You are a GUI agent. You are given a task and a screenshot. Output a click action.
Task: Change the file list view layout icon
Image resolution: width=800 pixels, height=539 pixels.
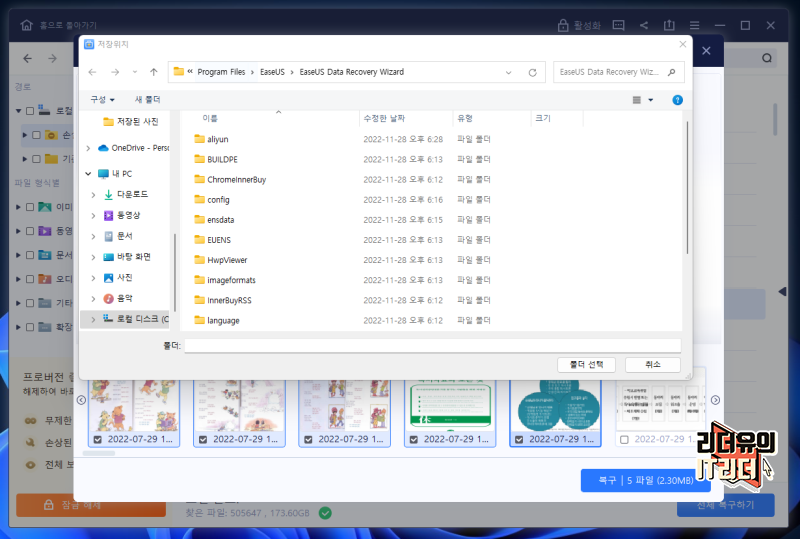[637, 100]
